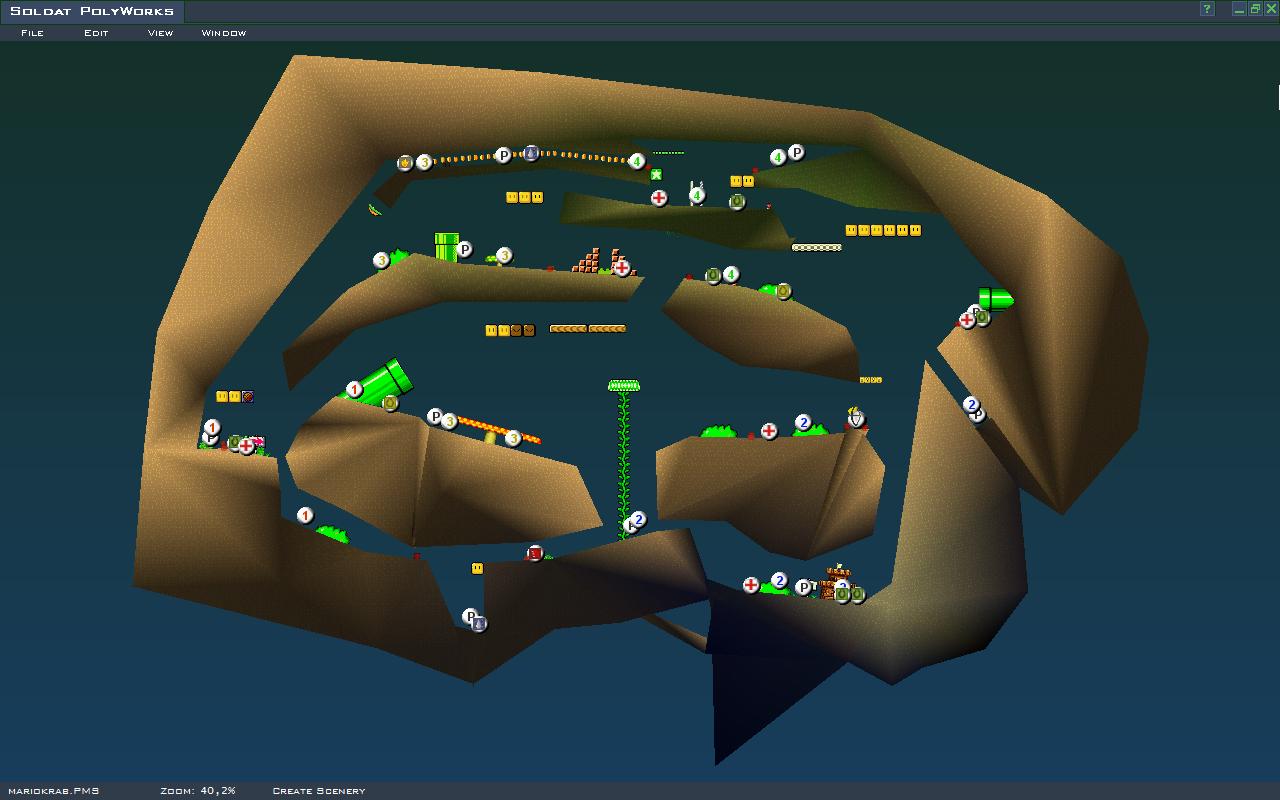Select the flame icon beside spawn 3
Image resolution: width=1280 pixels, height=800 pixels.
click(x=405, y=162)
